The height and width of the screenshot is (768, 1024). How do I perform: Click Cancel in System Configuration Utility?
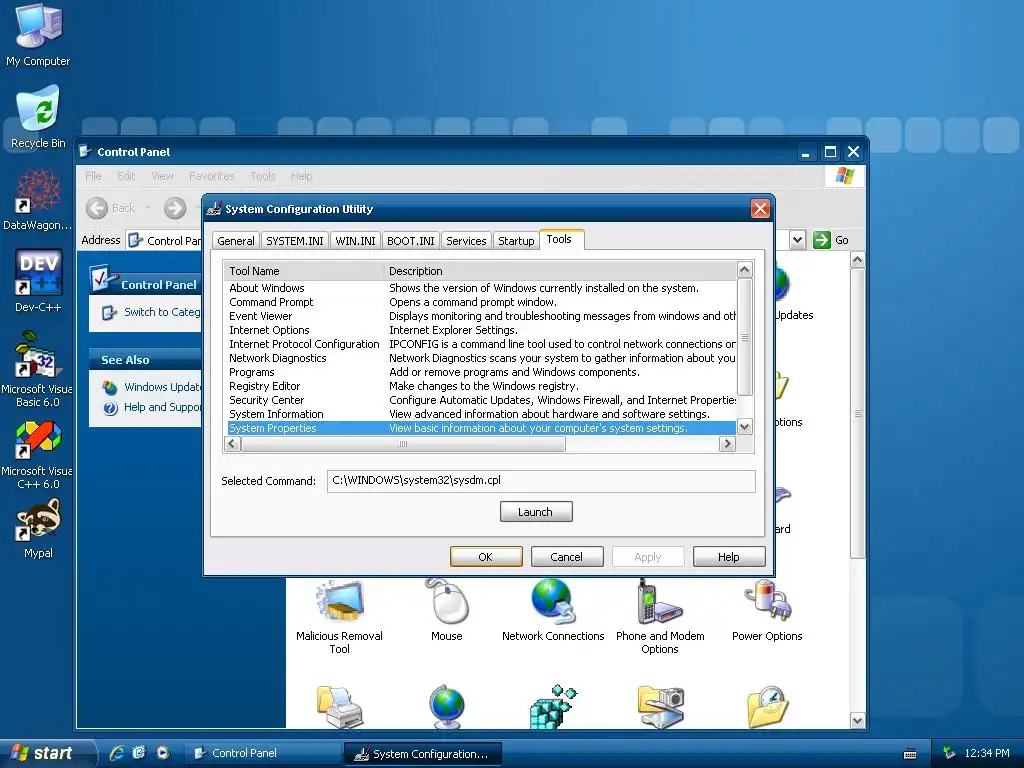click(x=567, y=557)
